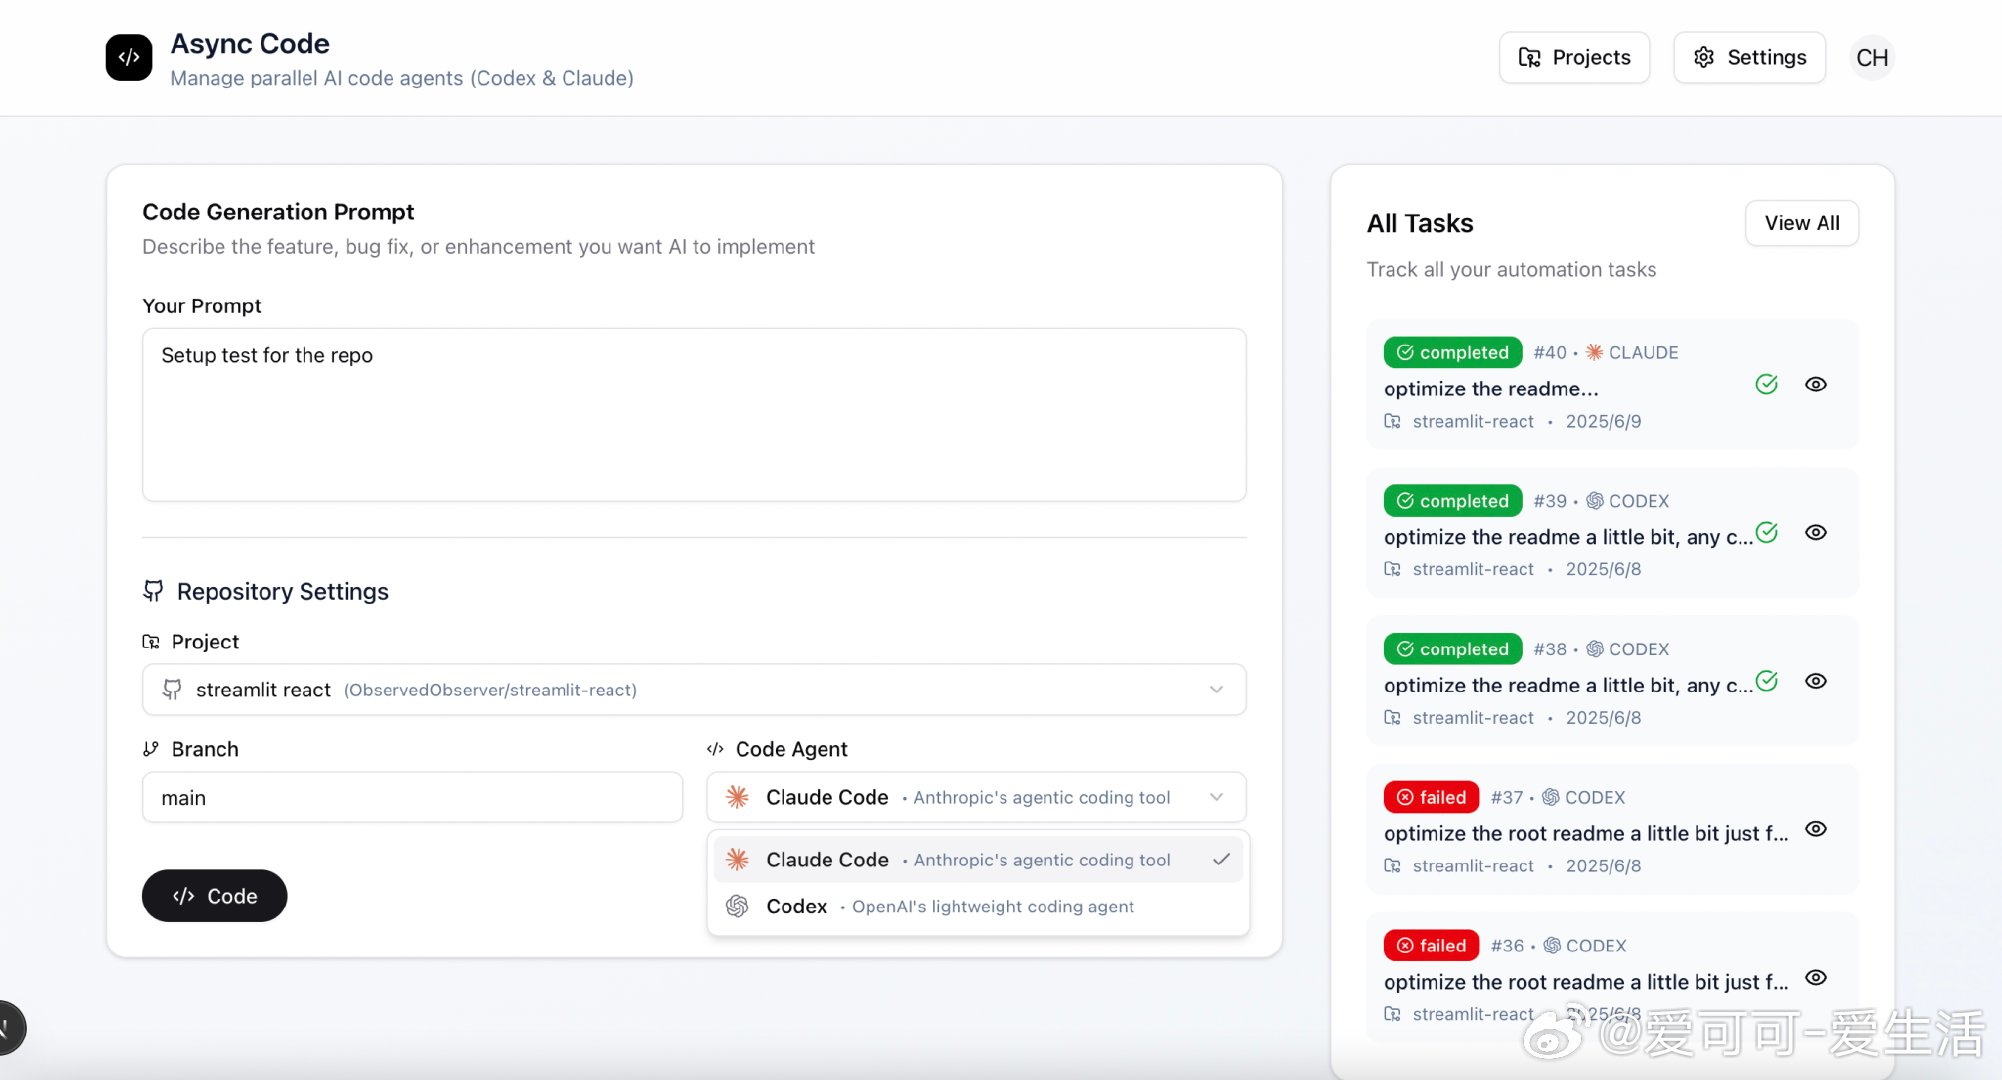Image resolution: width=2002 pixels, height=1080 pixels.
Task: Click the green check icon on task #38
Action: 1767,681
